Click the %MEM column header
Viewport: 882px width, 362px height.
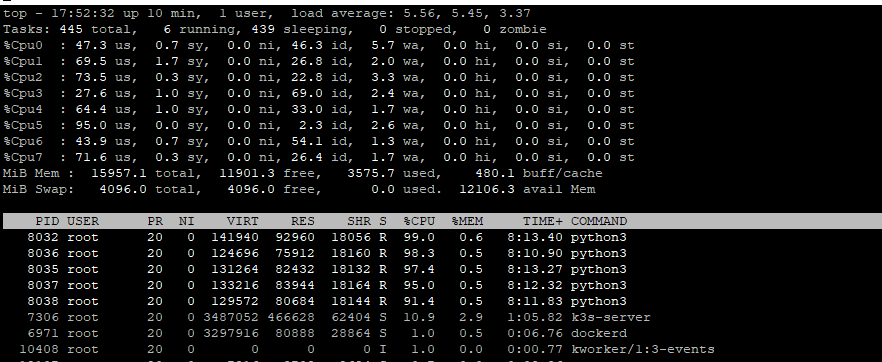(467, 221)
